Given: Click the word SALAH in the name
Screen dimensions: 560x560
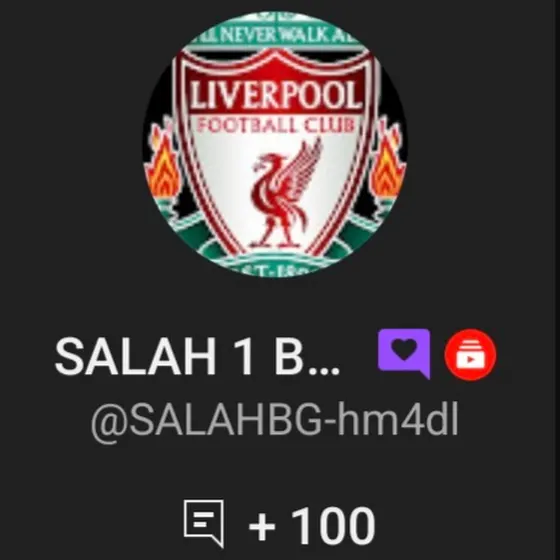Looking at the screenshot, I should coord(135,356).
